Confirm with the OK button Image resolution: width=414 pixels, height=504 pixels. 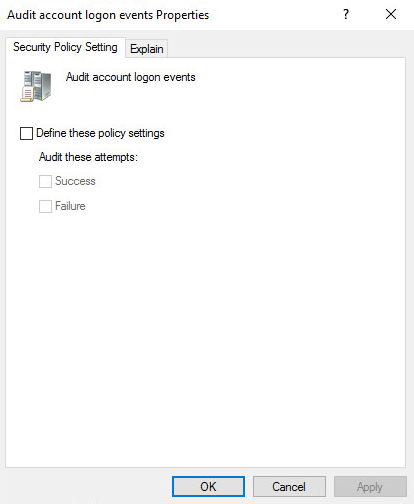pyautogui.click(x=208, y=487)
